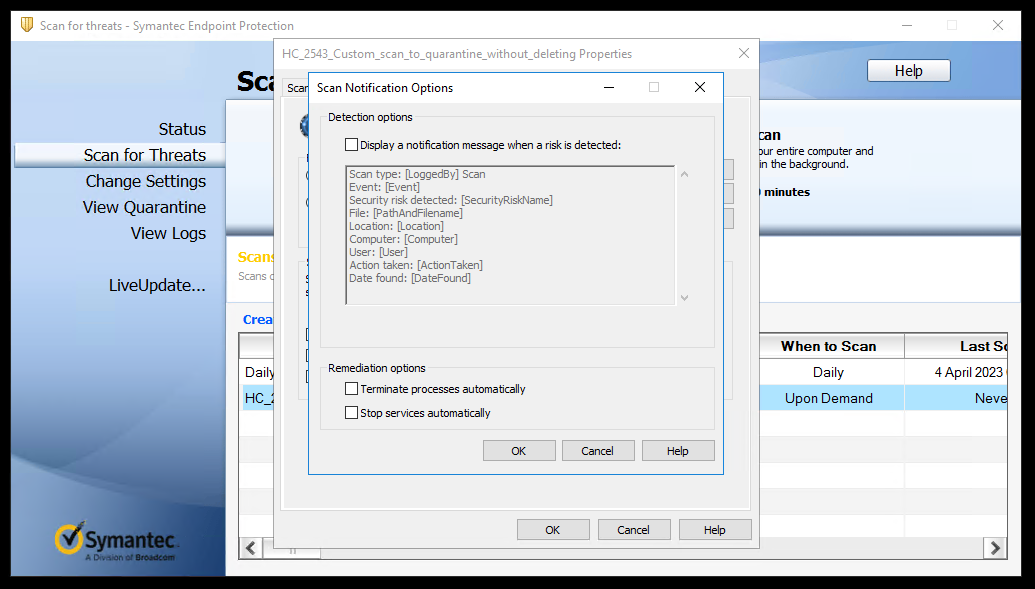Click the up arrow of the notification message scrollbar
Viewport: 1035px width, 589px height.
pos(683,172)
